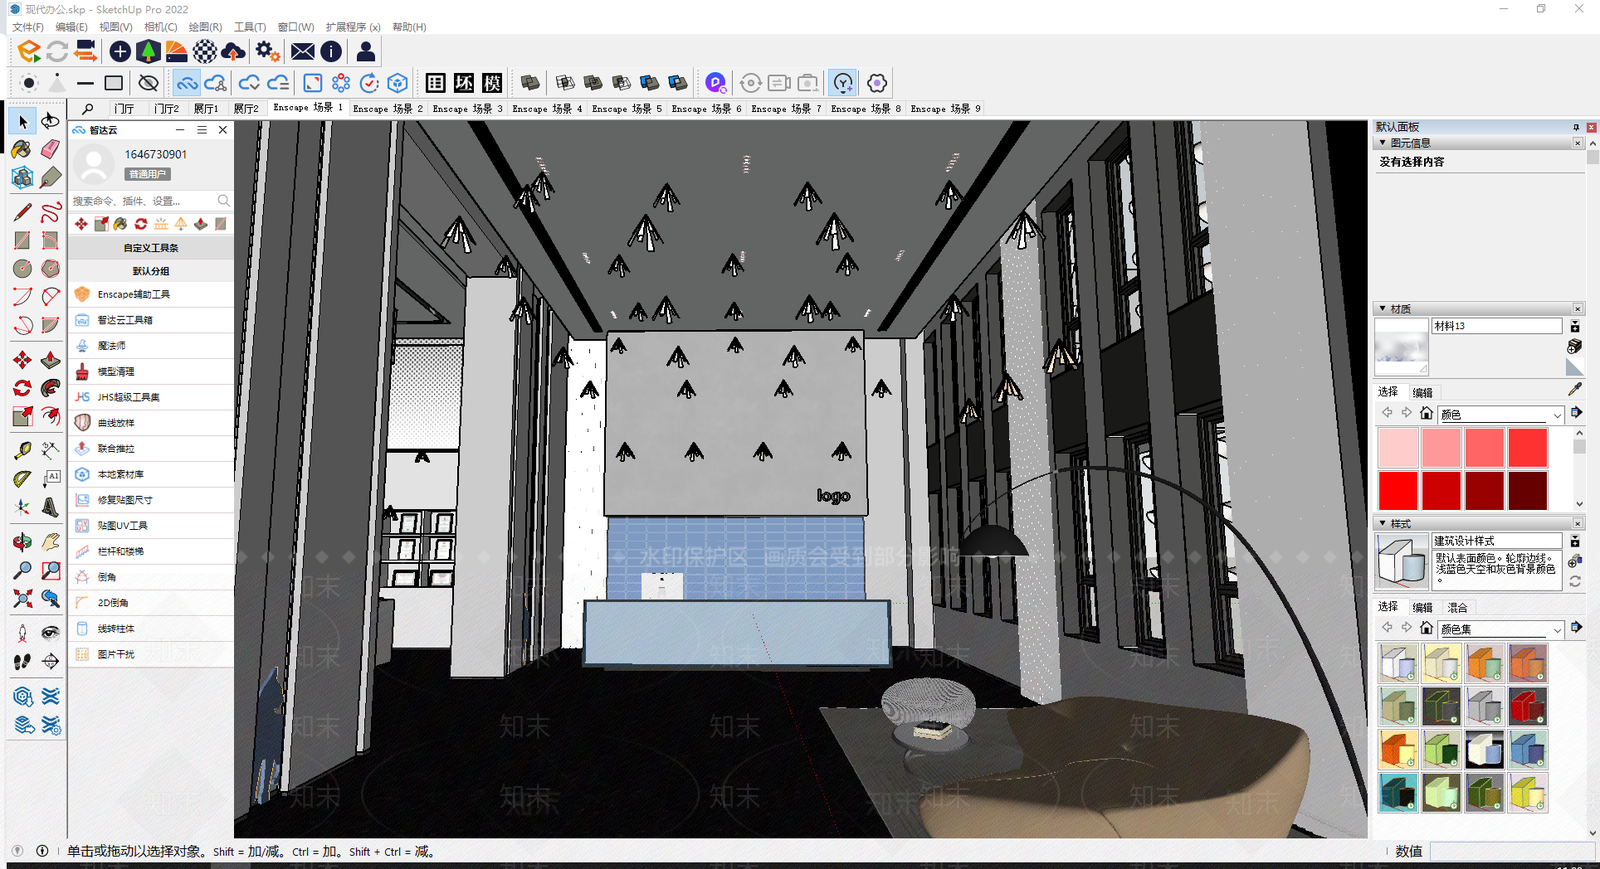Screen dimensions: 1600x869
Task: Click the Enscape info about icon
Action: coord(331,51)
